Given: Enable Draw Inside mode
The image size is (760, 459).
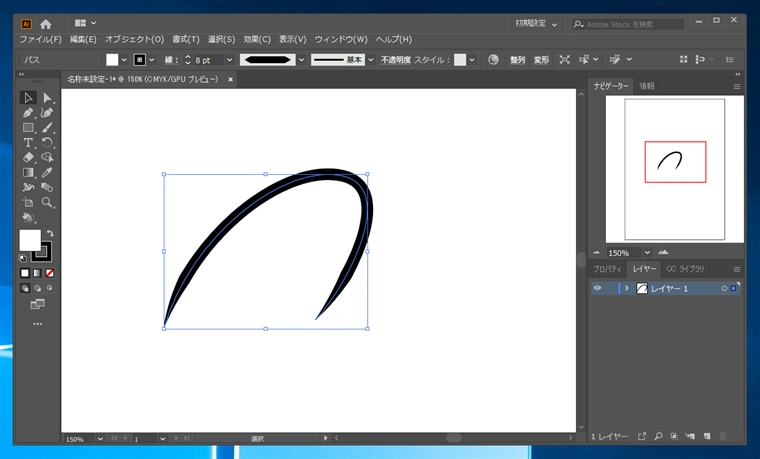Looking at the screenshot, I should tap(49, 288).
